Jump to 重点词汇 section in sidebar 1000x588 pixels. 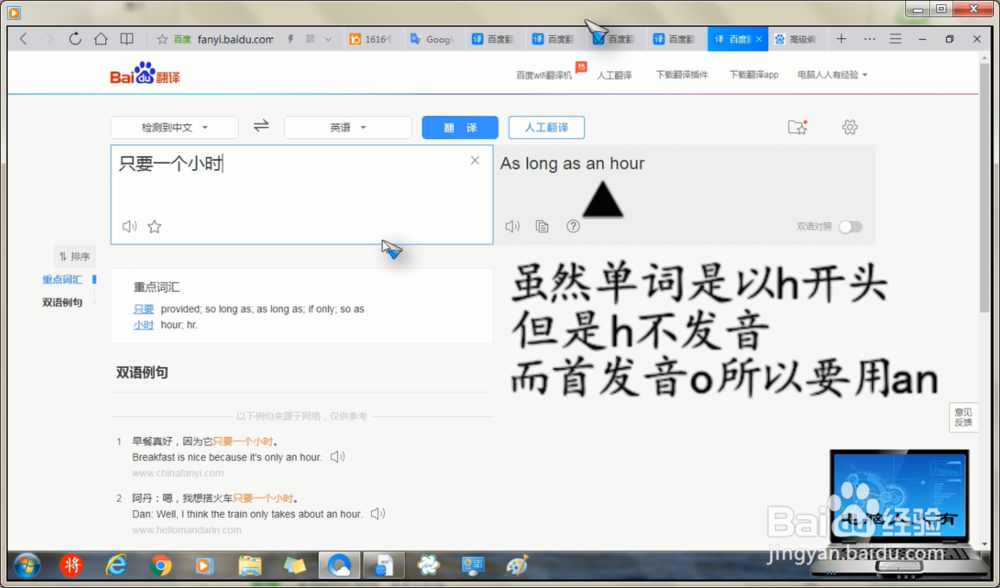(62, 279)
